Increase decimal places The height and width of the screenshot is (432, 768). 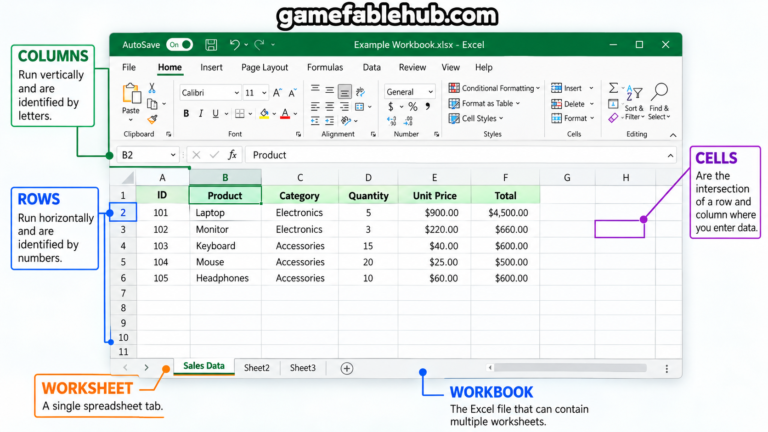(x=391, y=120)
